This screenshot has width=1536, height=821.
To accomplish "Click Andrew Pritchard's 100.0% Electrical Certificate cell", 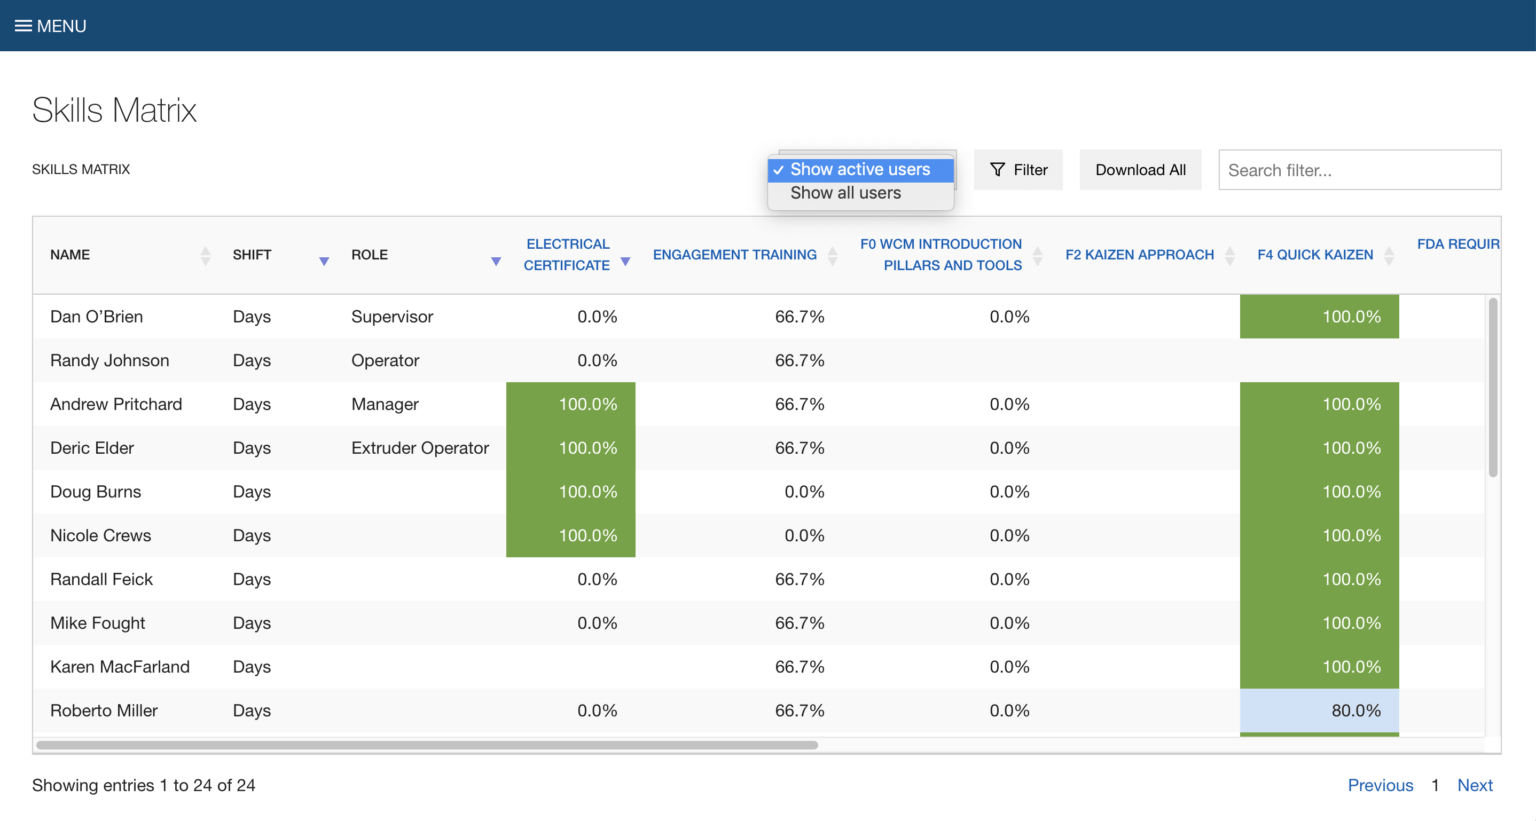I will click(x=571, y=404).
